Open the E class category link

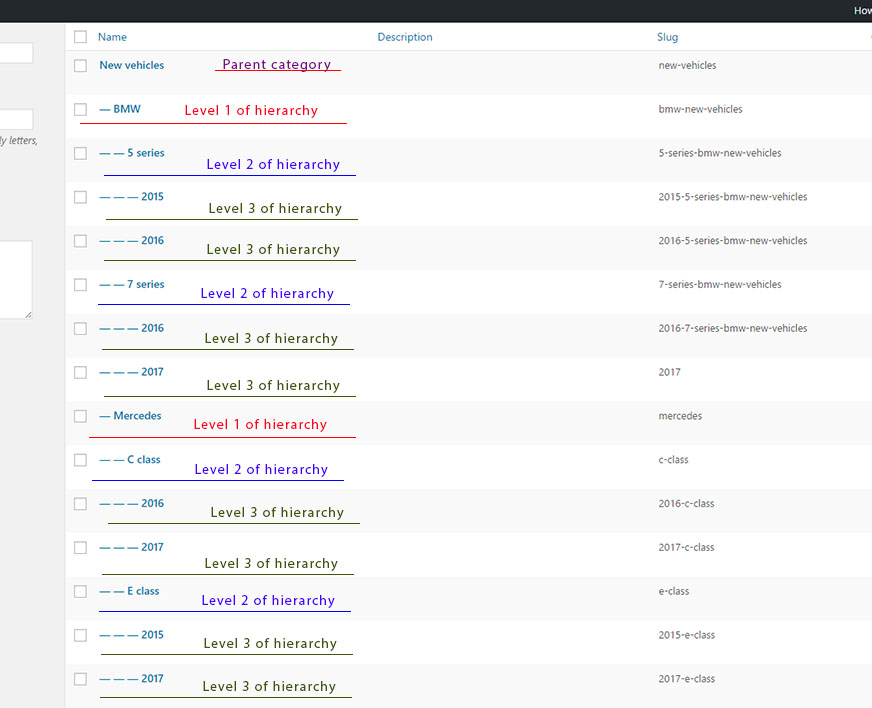(130, 591)
